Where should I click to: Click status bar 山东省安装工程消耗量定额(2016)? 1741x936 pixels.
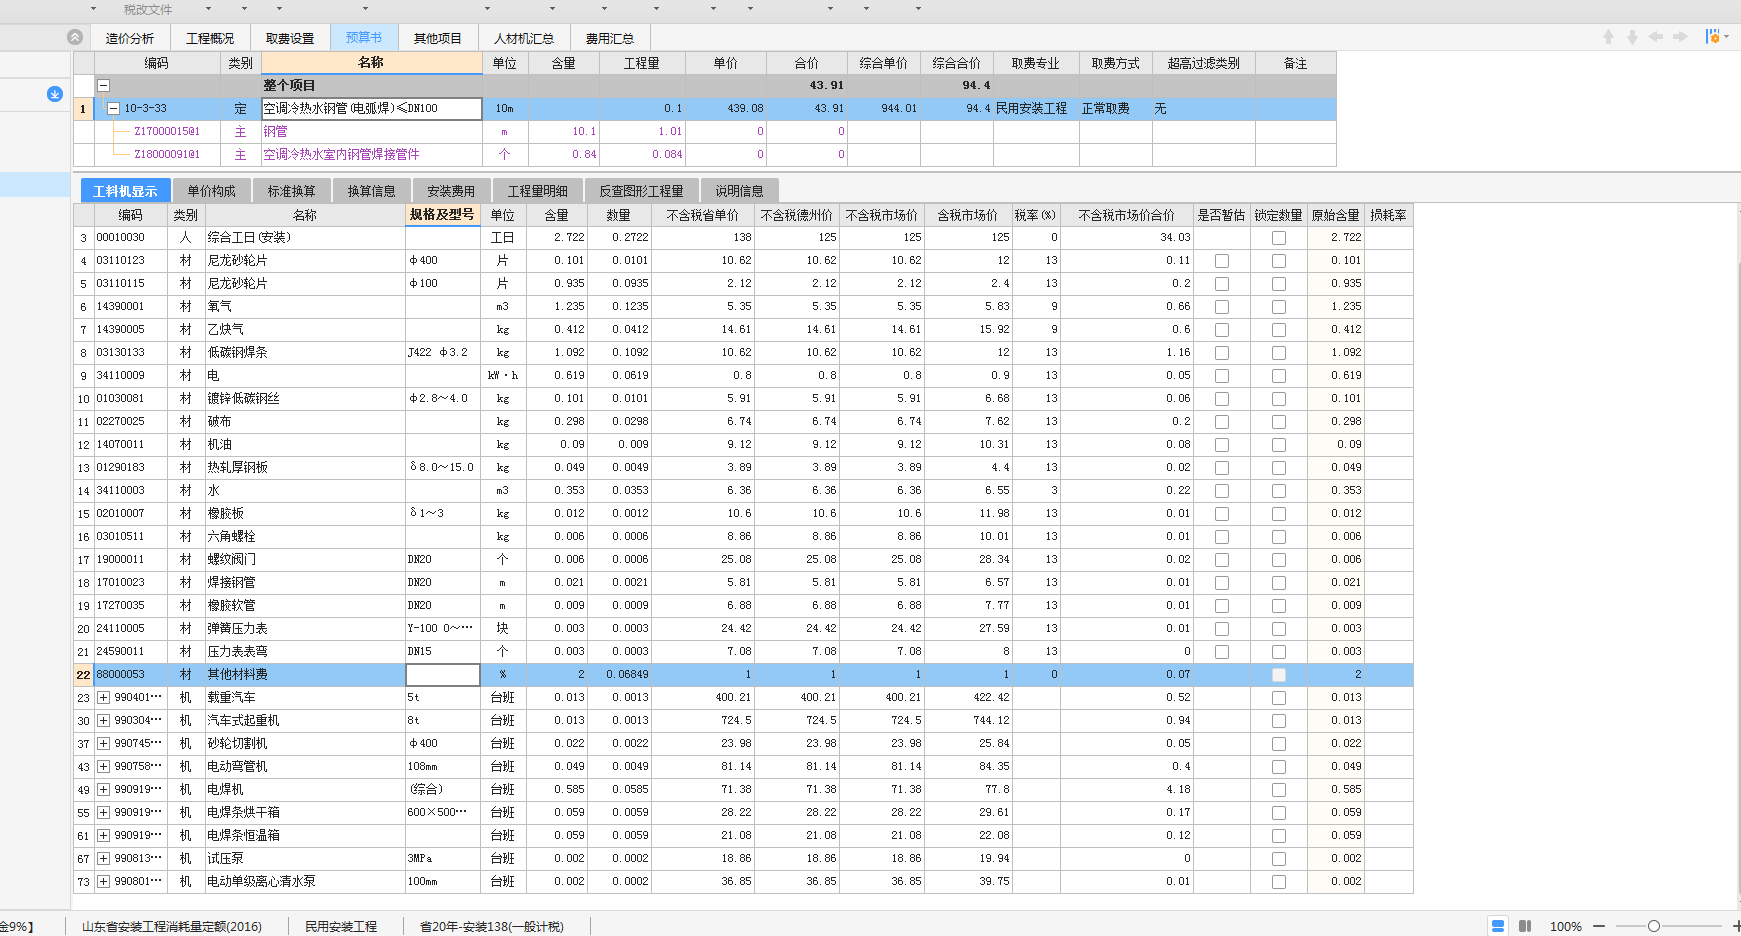[172, 927]
